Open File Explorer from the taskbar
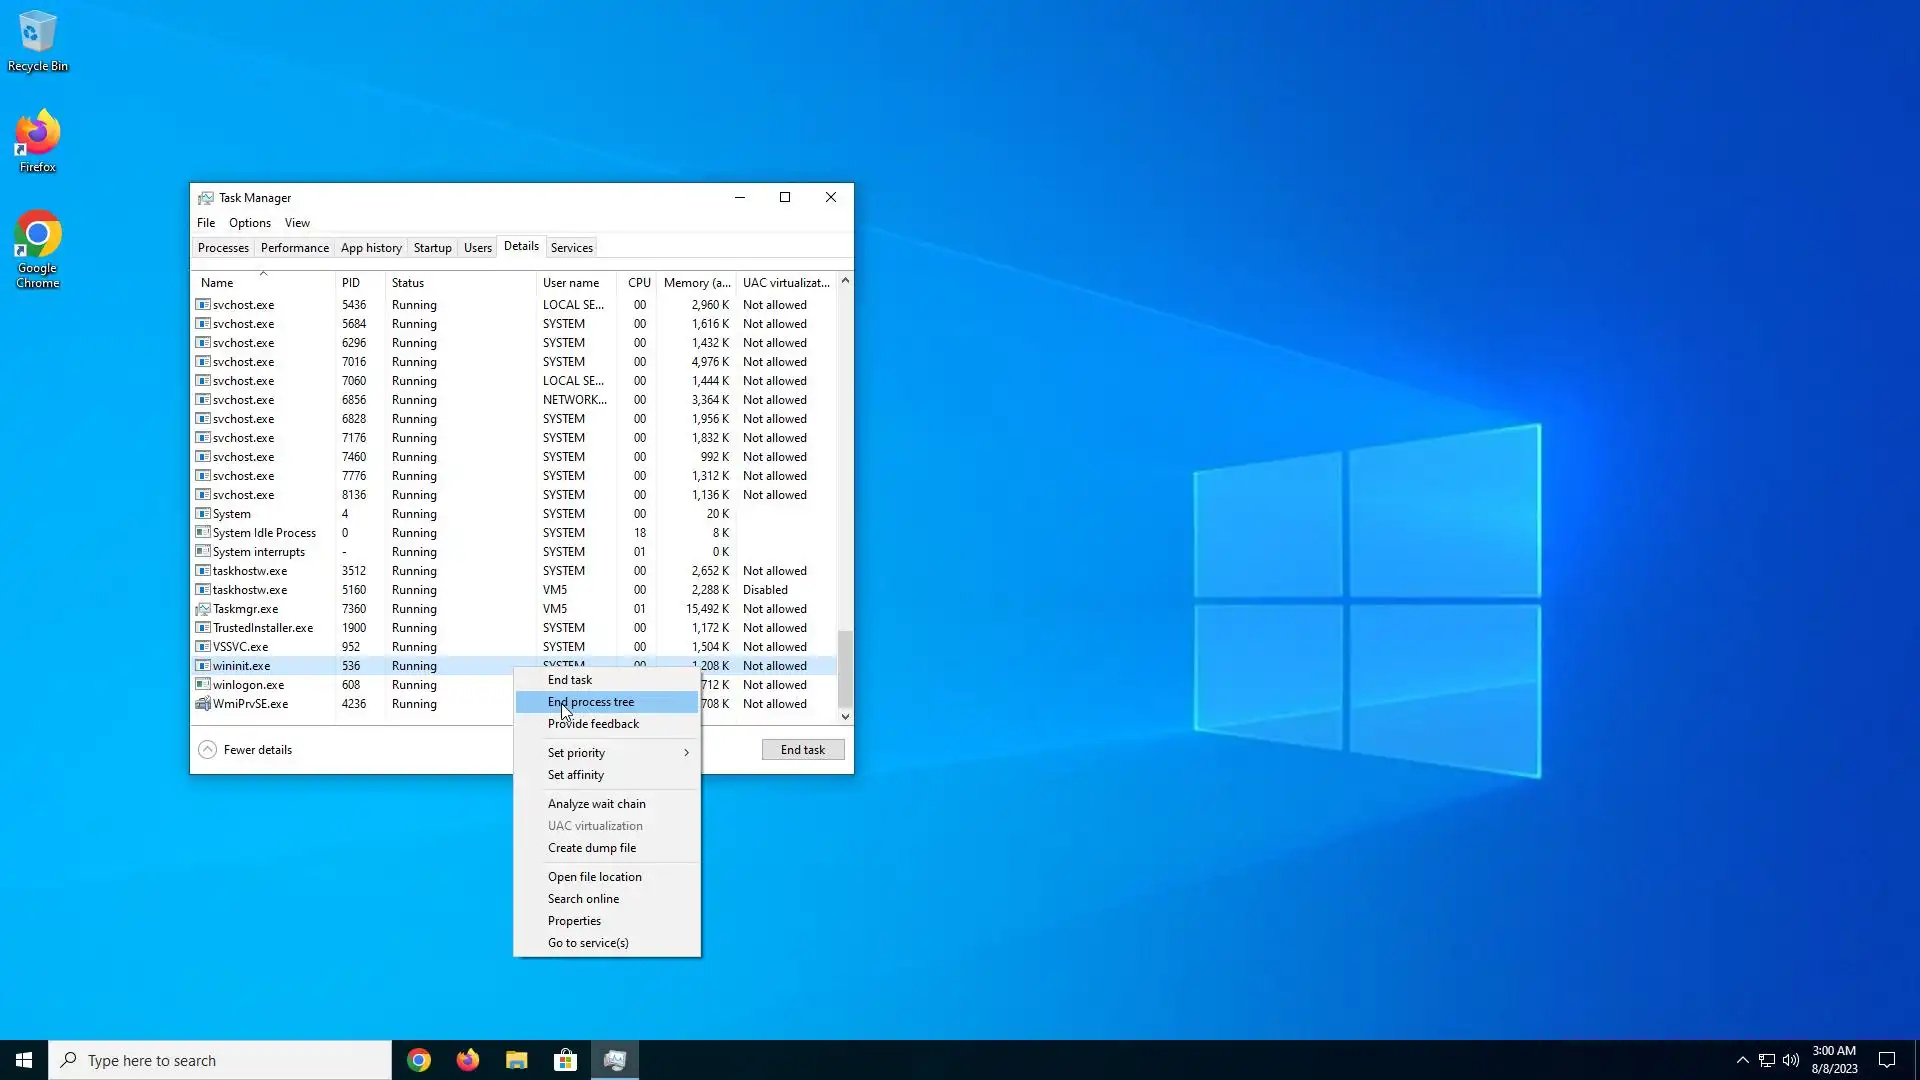Screen dimensions: 1920x1080 click(x=516, y=1060)
